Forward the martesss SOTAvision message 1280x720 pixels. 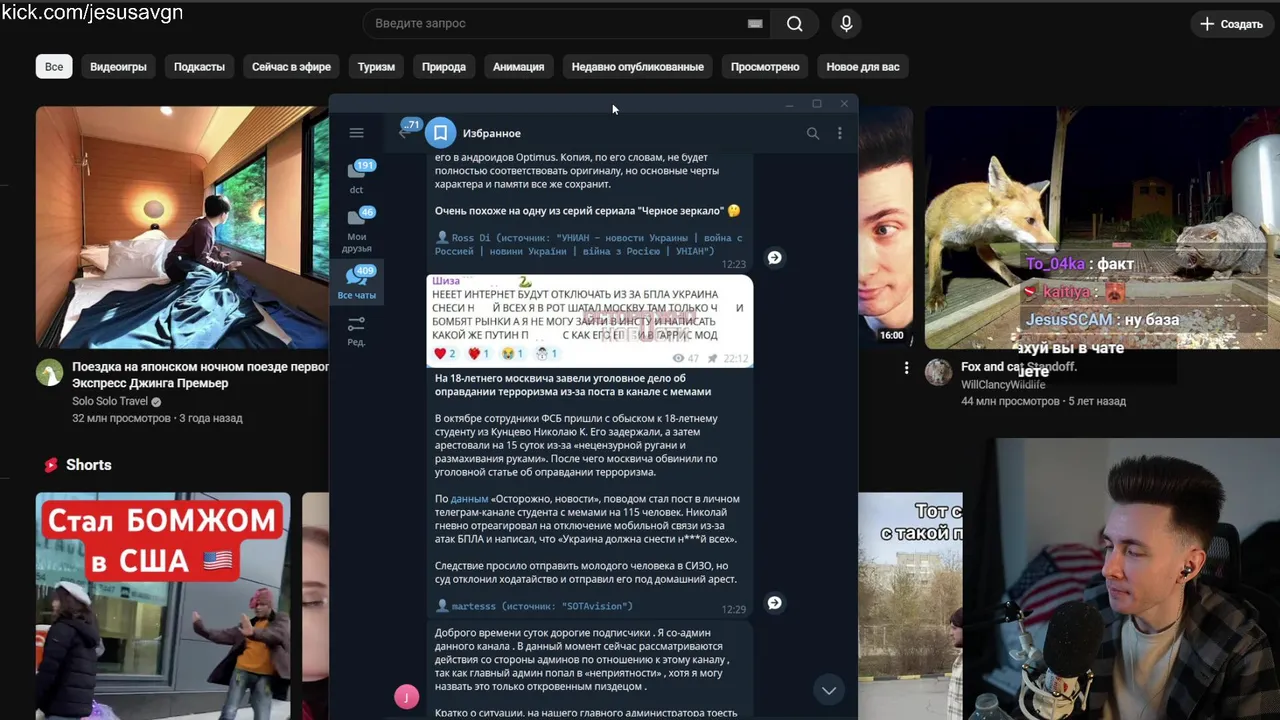774,603
